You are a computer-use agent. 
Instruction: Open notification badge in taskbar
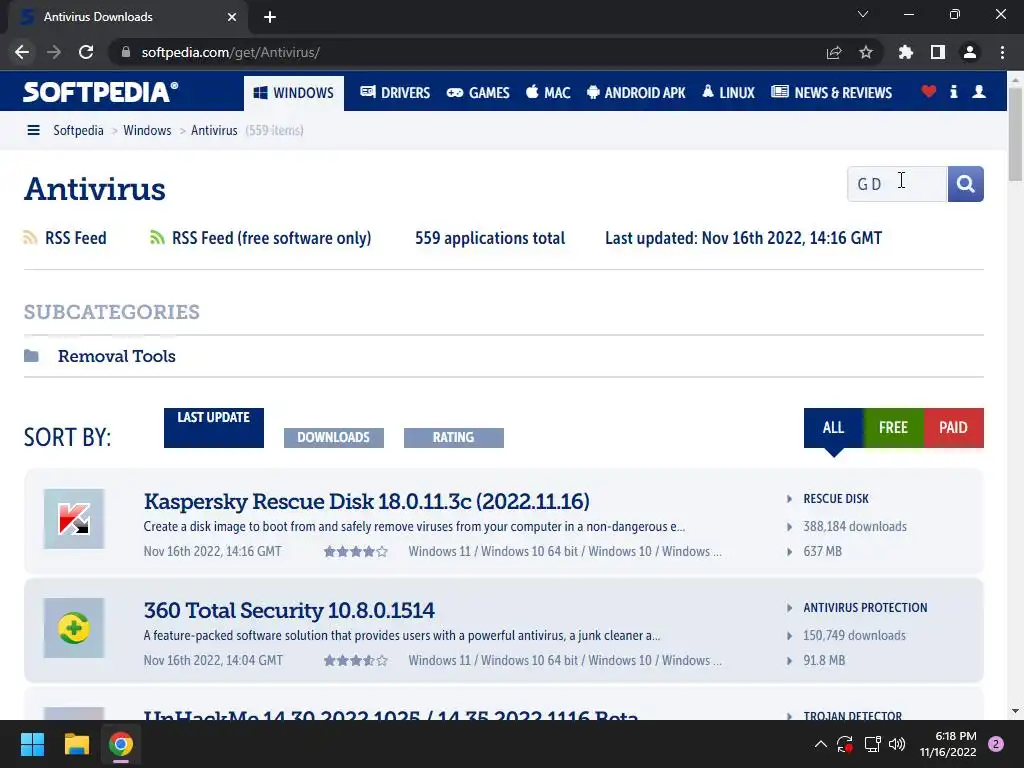[996, 744]
